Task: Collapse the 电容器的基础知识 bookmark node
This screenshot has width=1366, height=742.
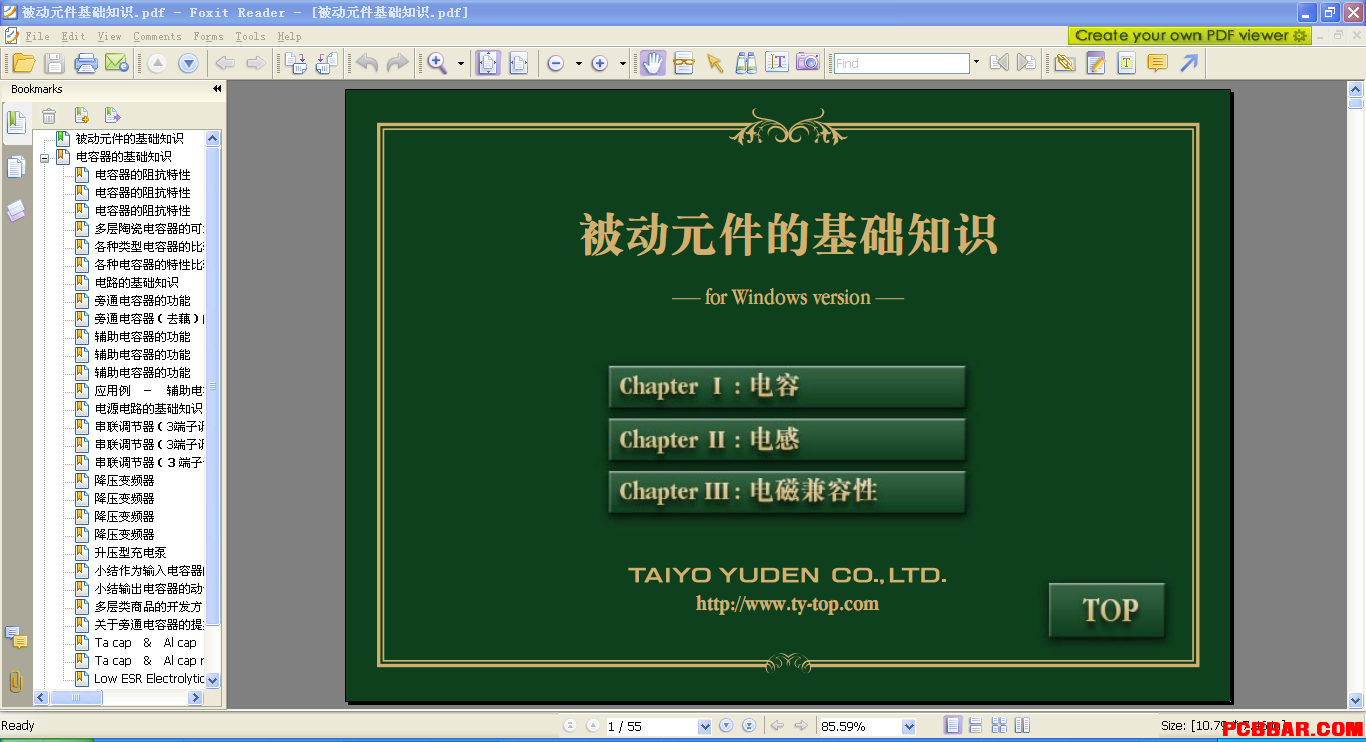Action: pyautogui.click(x=44, y=158)
